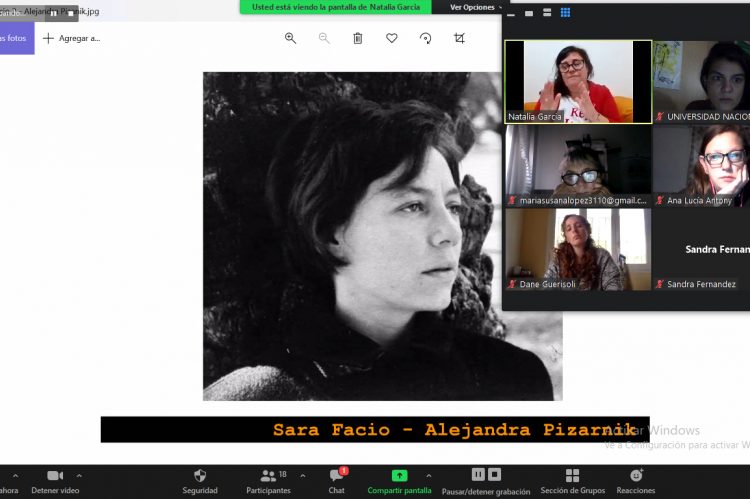
Task: Click the Agregar a... button
Action: click(71, 38)
